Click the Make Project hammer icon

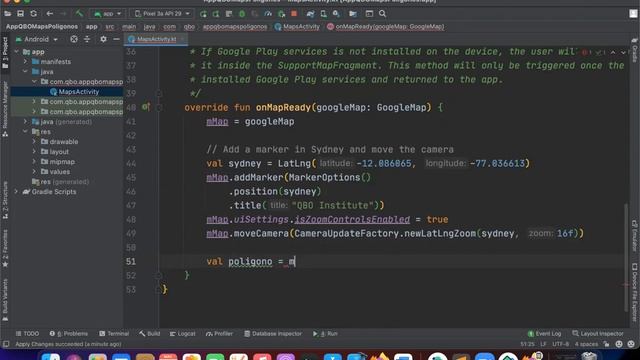79,14
